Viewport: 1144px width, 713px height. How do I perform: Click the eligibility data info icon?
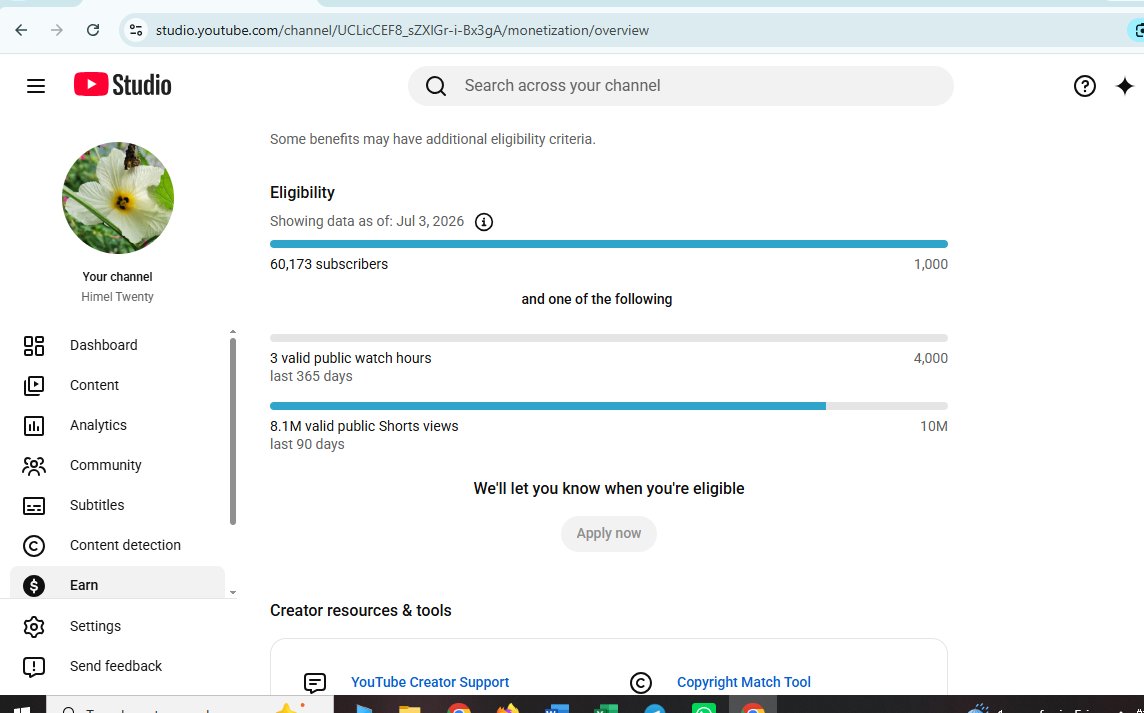tap(484, 222)
